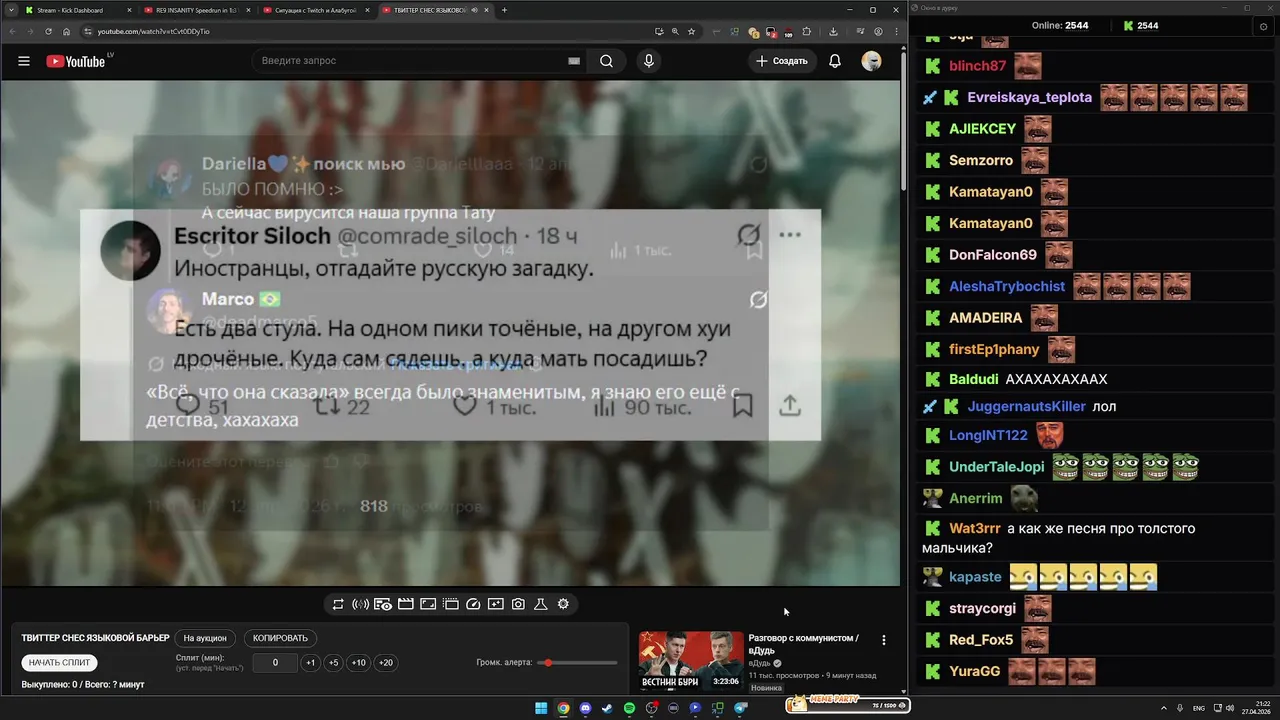Image resolution: width=1280 pixels, height=720 pixels.
Task: Open the Разговор с коммунистом video title
Action: coord(803,643)
